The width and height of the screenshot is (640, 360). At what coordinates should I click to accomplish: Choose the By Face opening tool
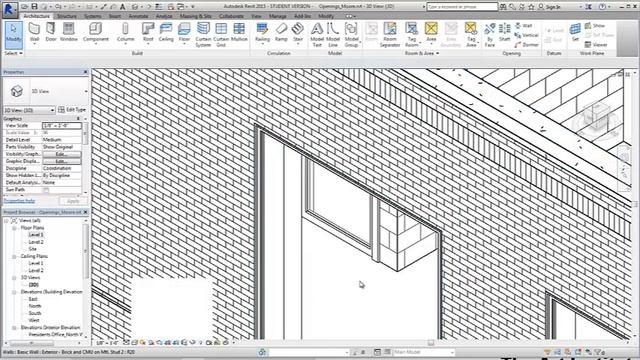(490, 35)
